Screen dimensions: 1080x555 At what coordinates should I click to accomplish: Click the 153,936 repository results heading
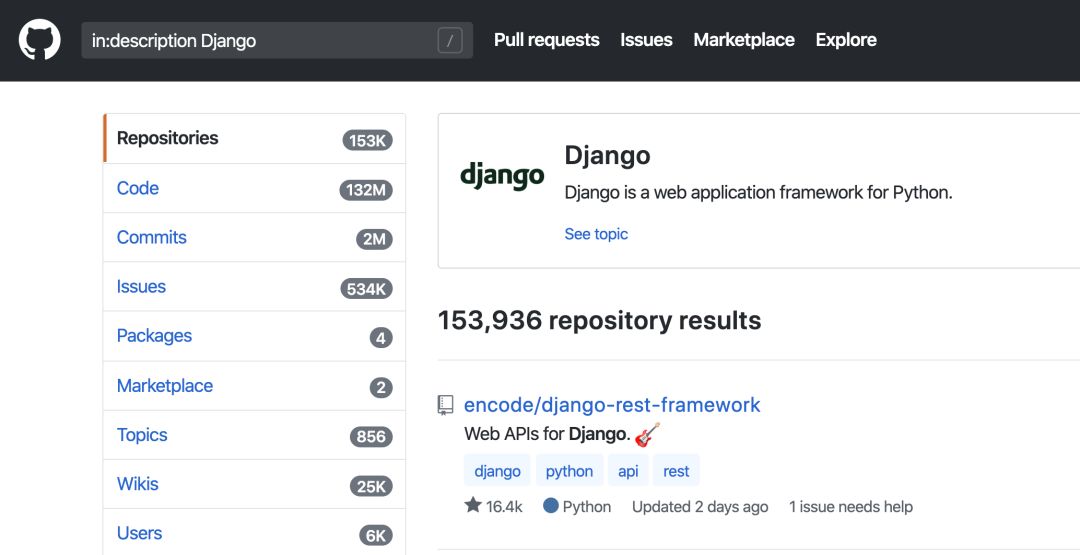pyautogui.click(x=599, y=320)
